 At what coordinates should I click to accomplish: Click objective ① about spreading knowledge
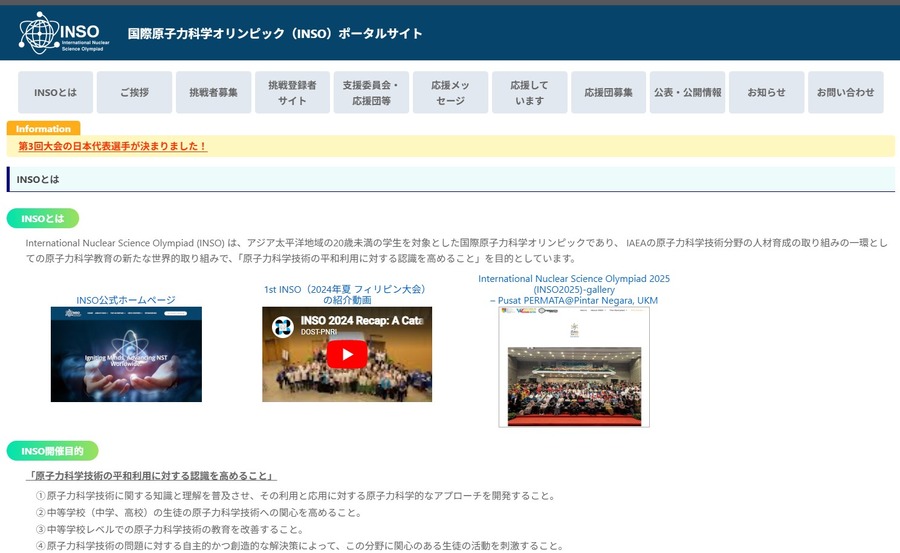pos(296,496)
